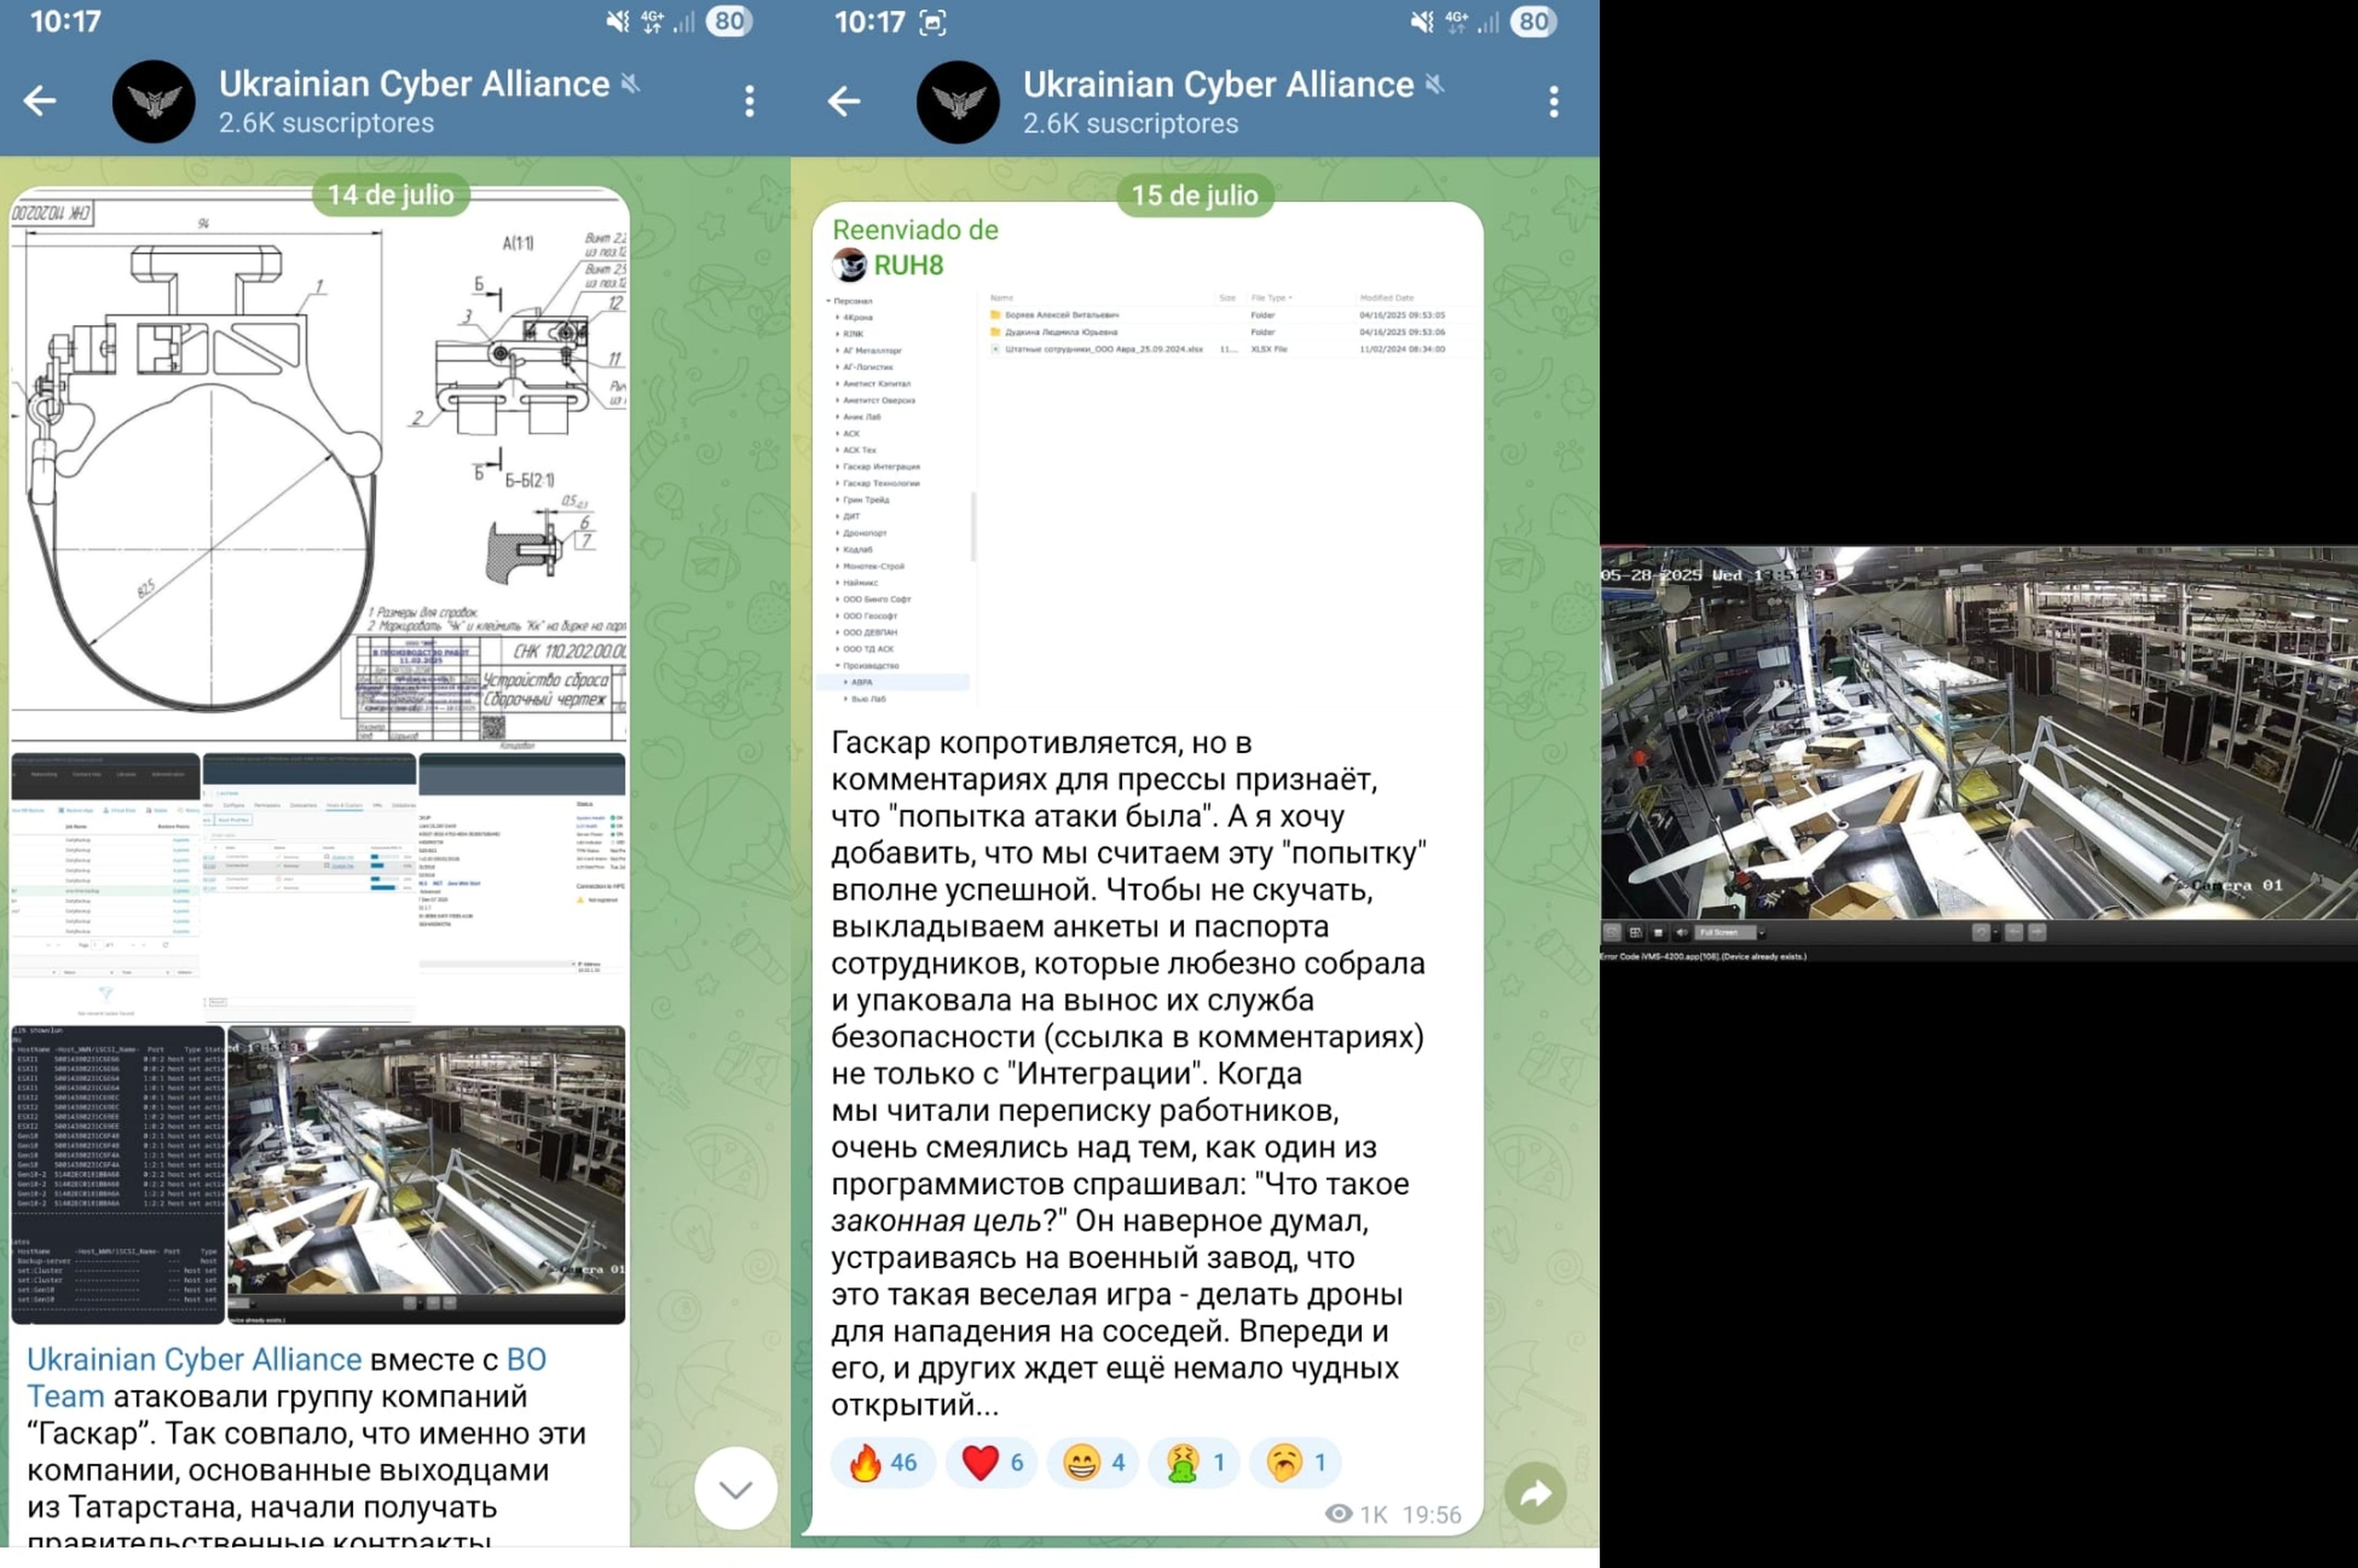Toggle the camera audio speaker icon
This screenshot has height=1568, width=2358.
coord(1682,933)
